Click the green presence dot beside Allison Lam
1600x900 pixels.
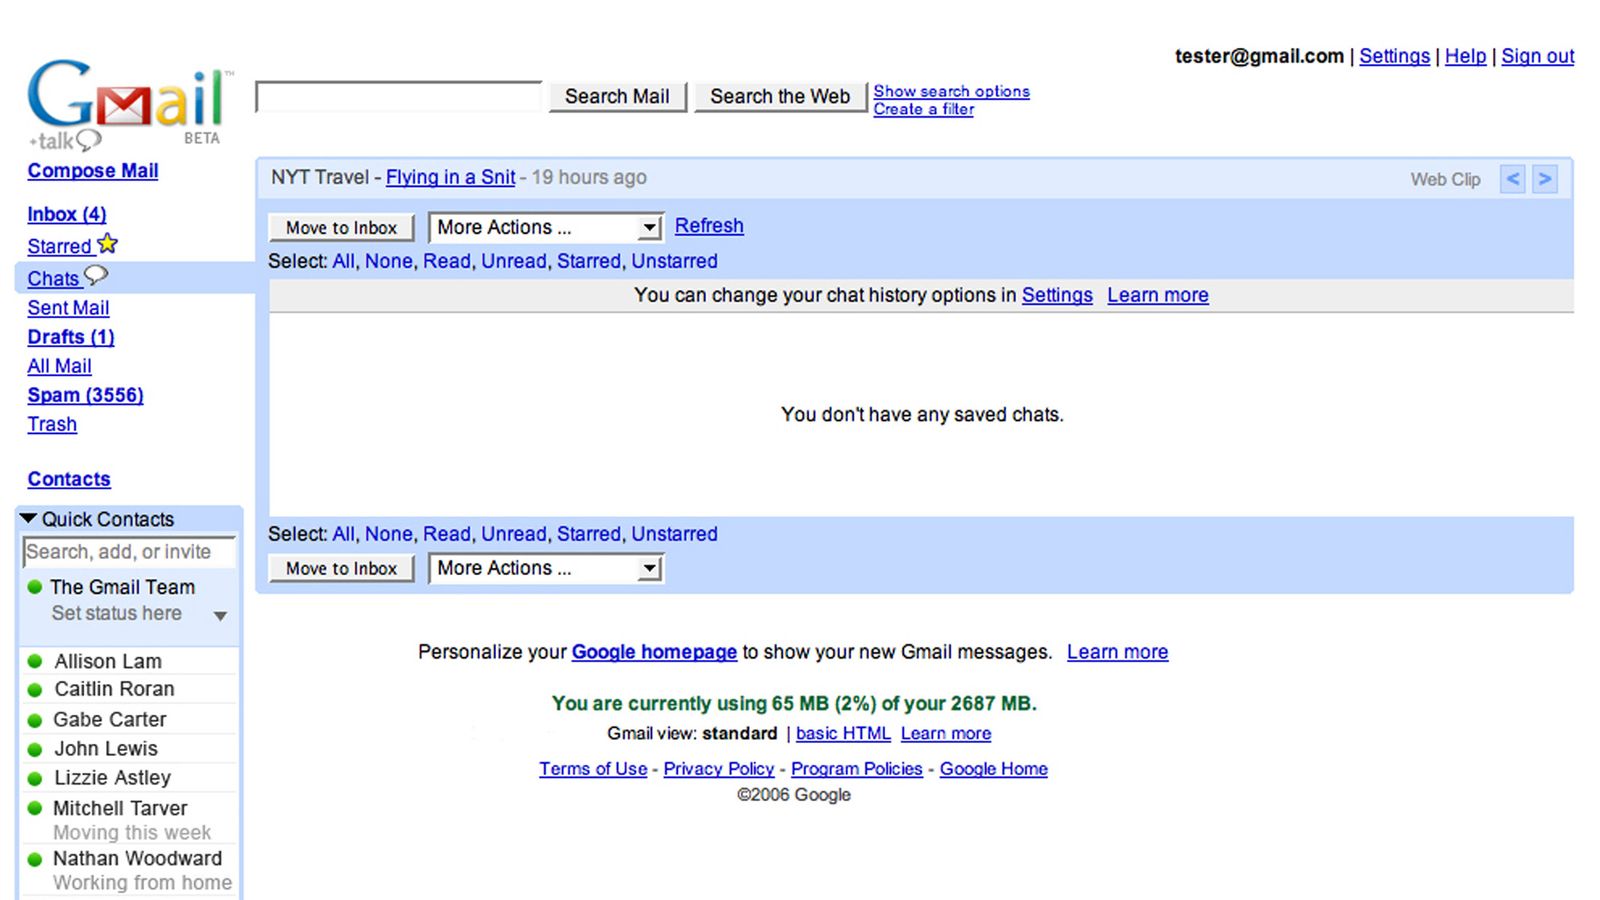pos(33,660)
